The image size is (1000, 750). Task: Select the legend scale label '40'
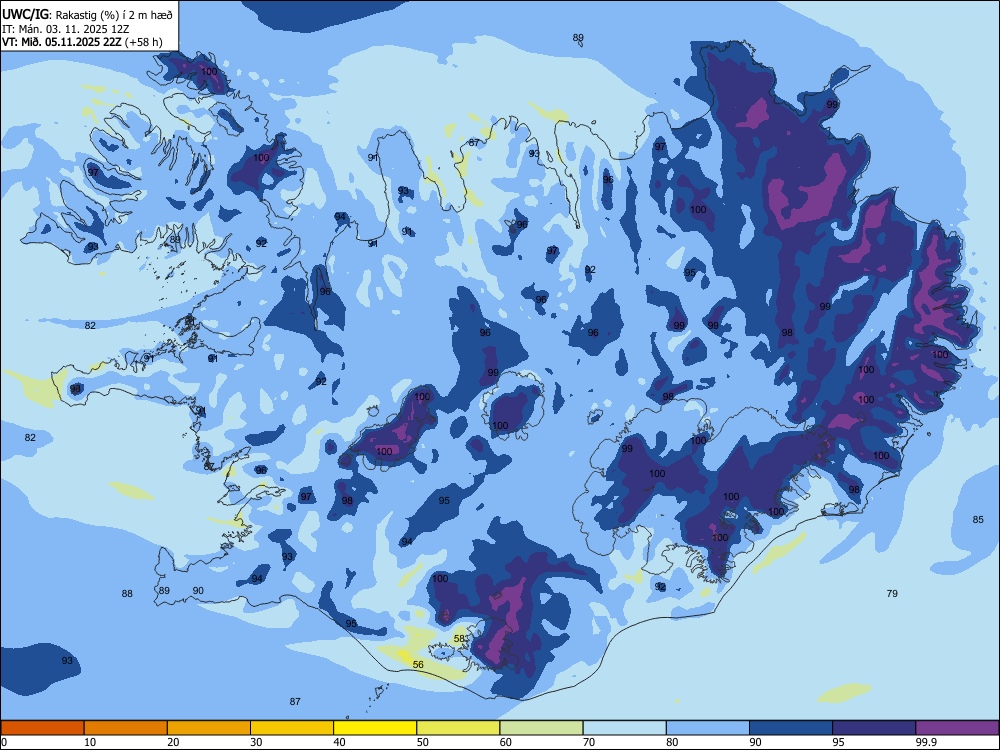(x=339, y=742)
